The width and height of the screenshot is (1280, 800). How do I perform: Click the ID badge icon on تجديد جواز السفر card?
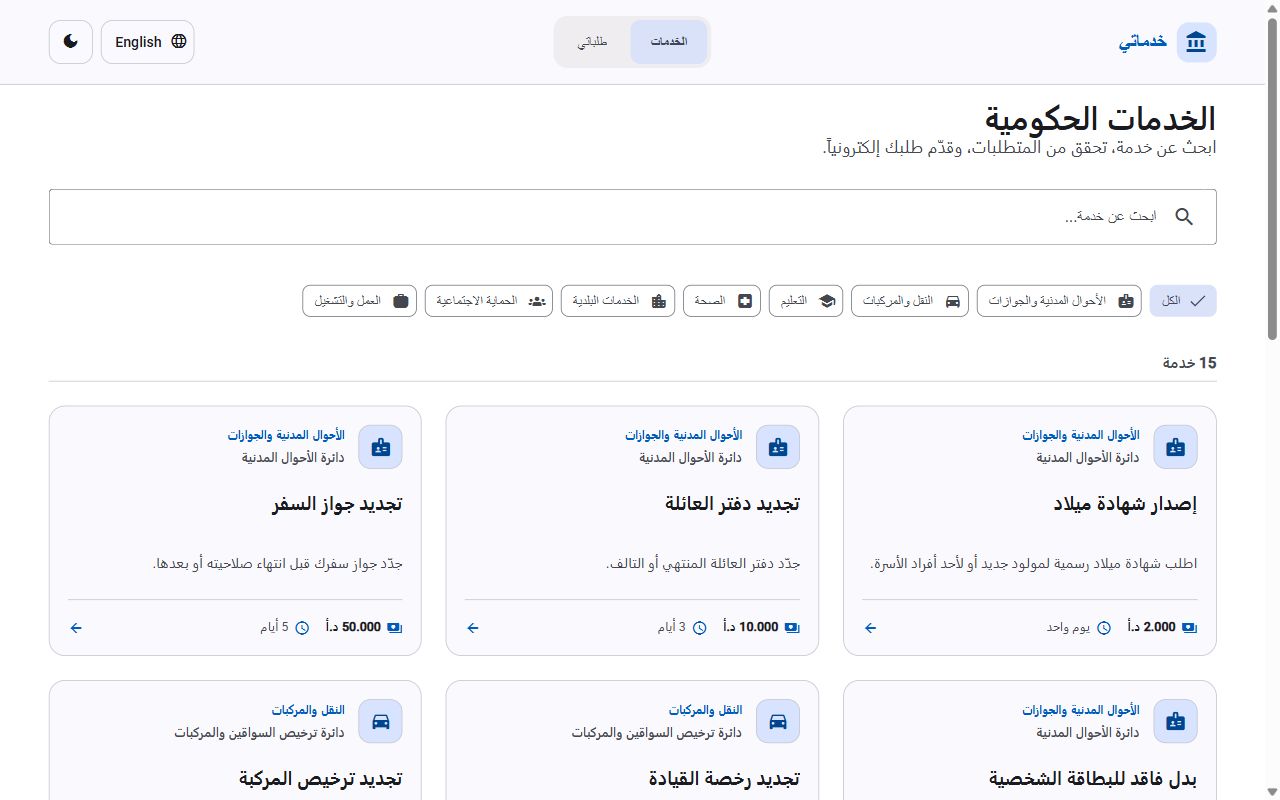[381, 447]
